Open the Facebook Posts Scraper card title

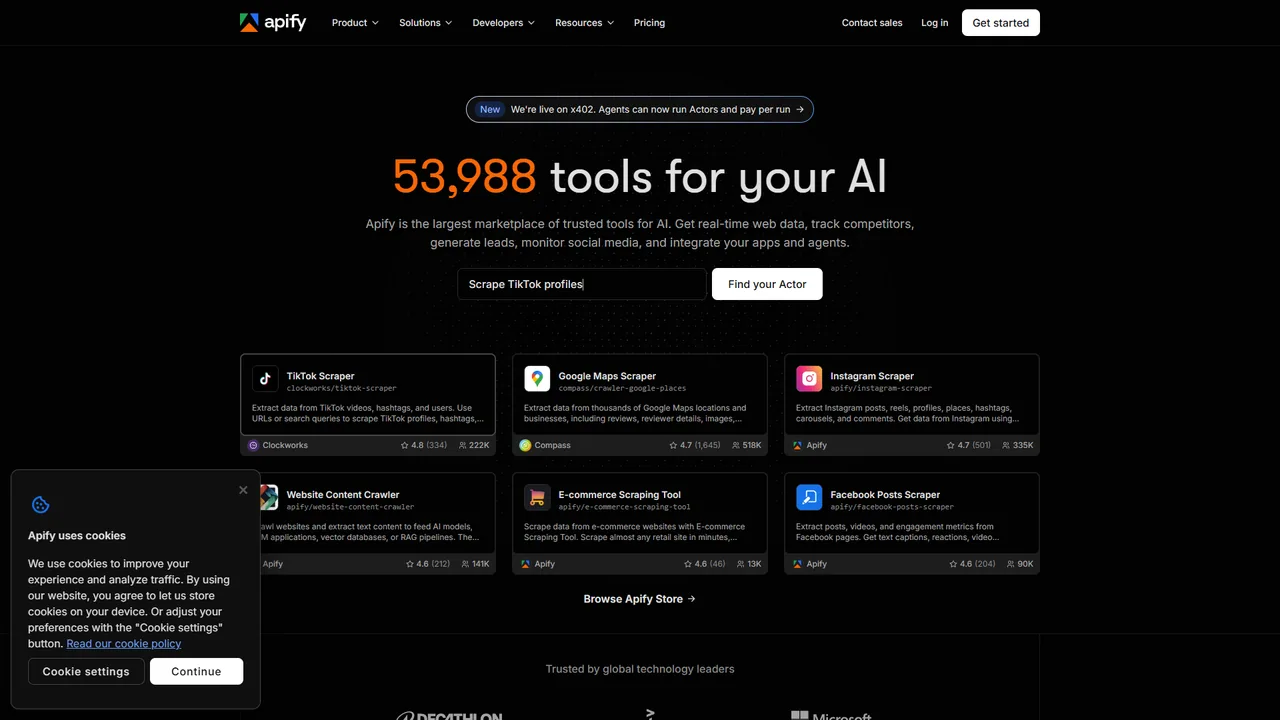click(885, 495)
